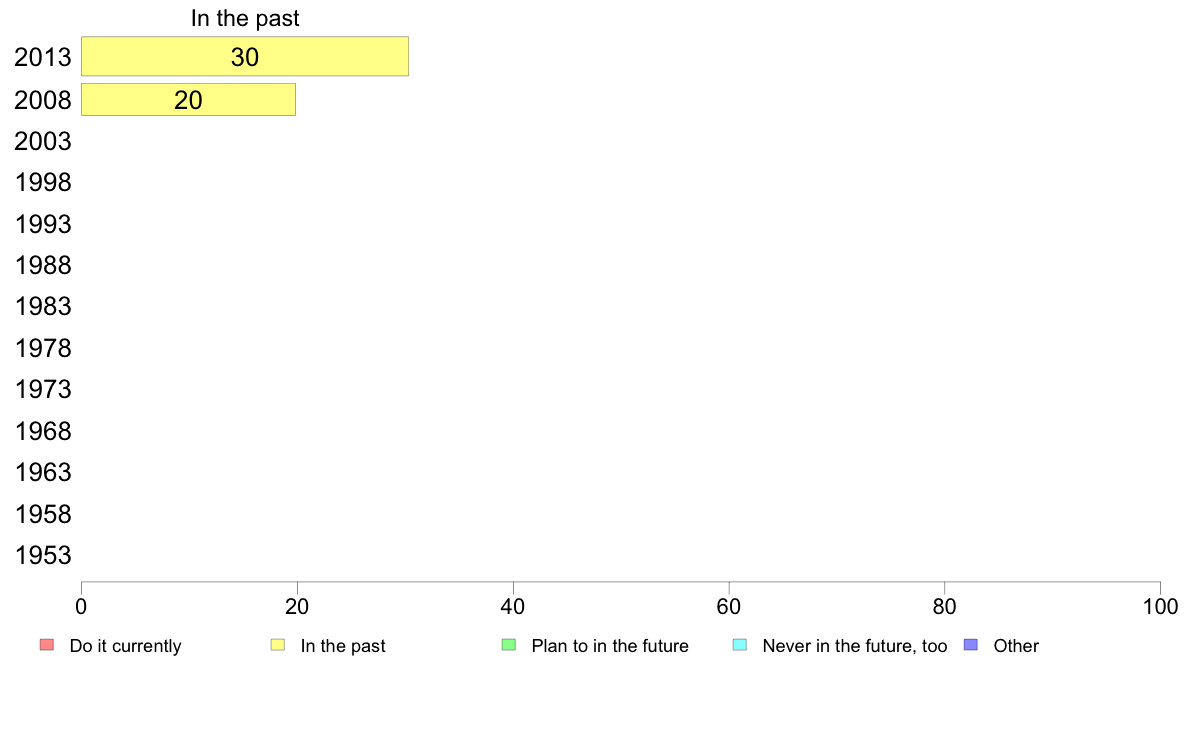Screen dimensions: 1188x736
Task: Click the yellow In the past swatch
Action: [x=278, y=645]
